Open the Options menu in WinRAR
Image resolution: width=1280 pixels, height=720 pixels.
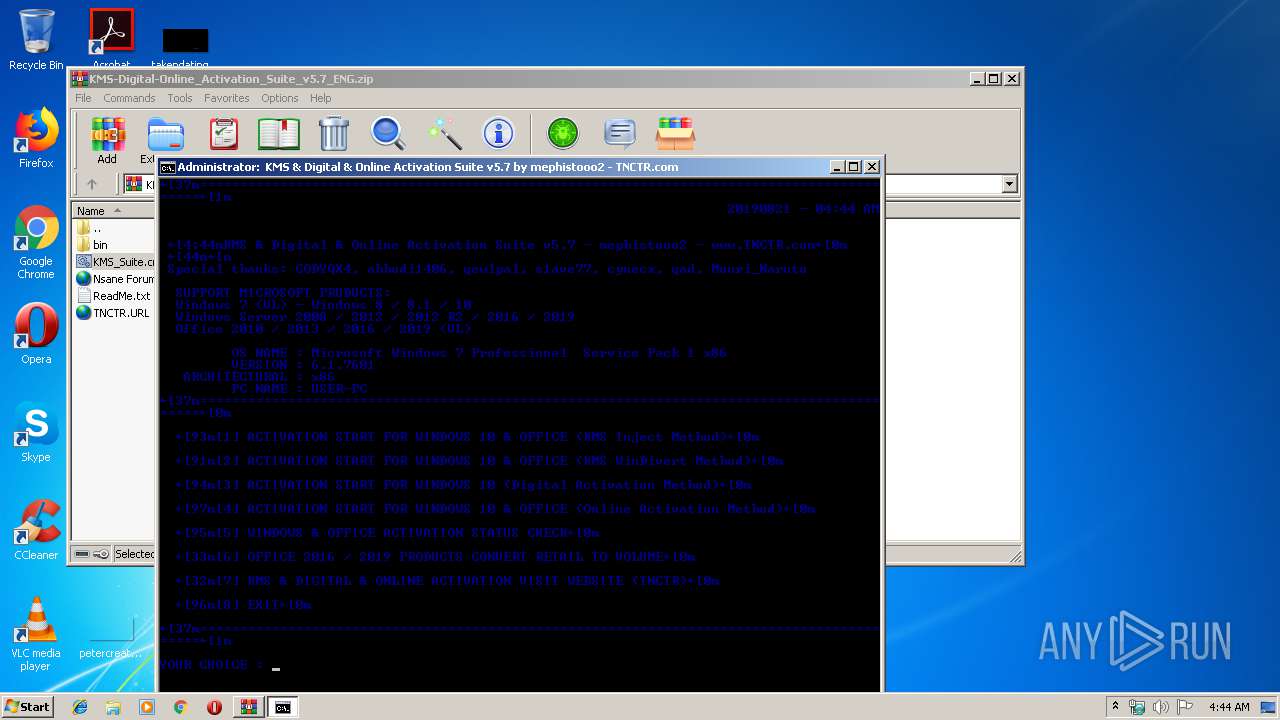[280, 98]
